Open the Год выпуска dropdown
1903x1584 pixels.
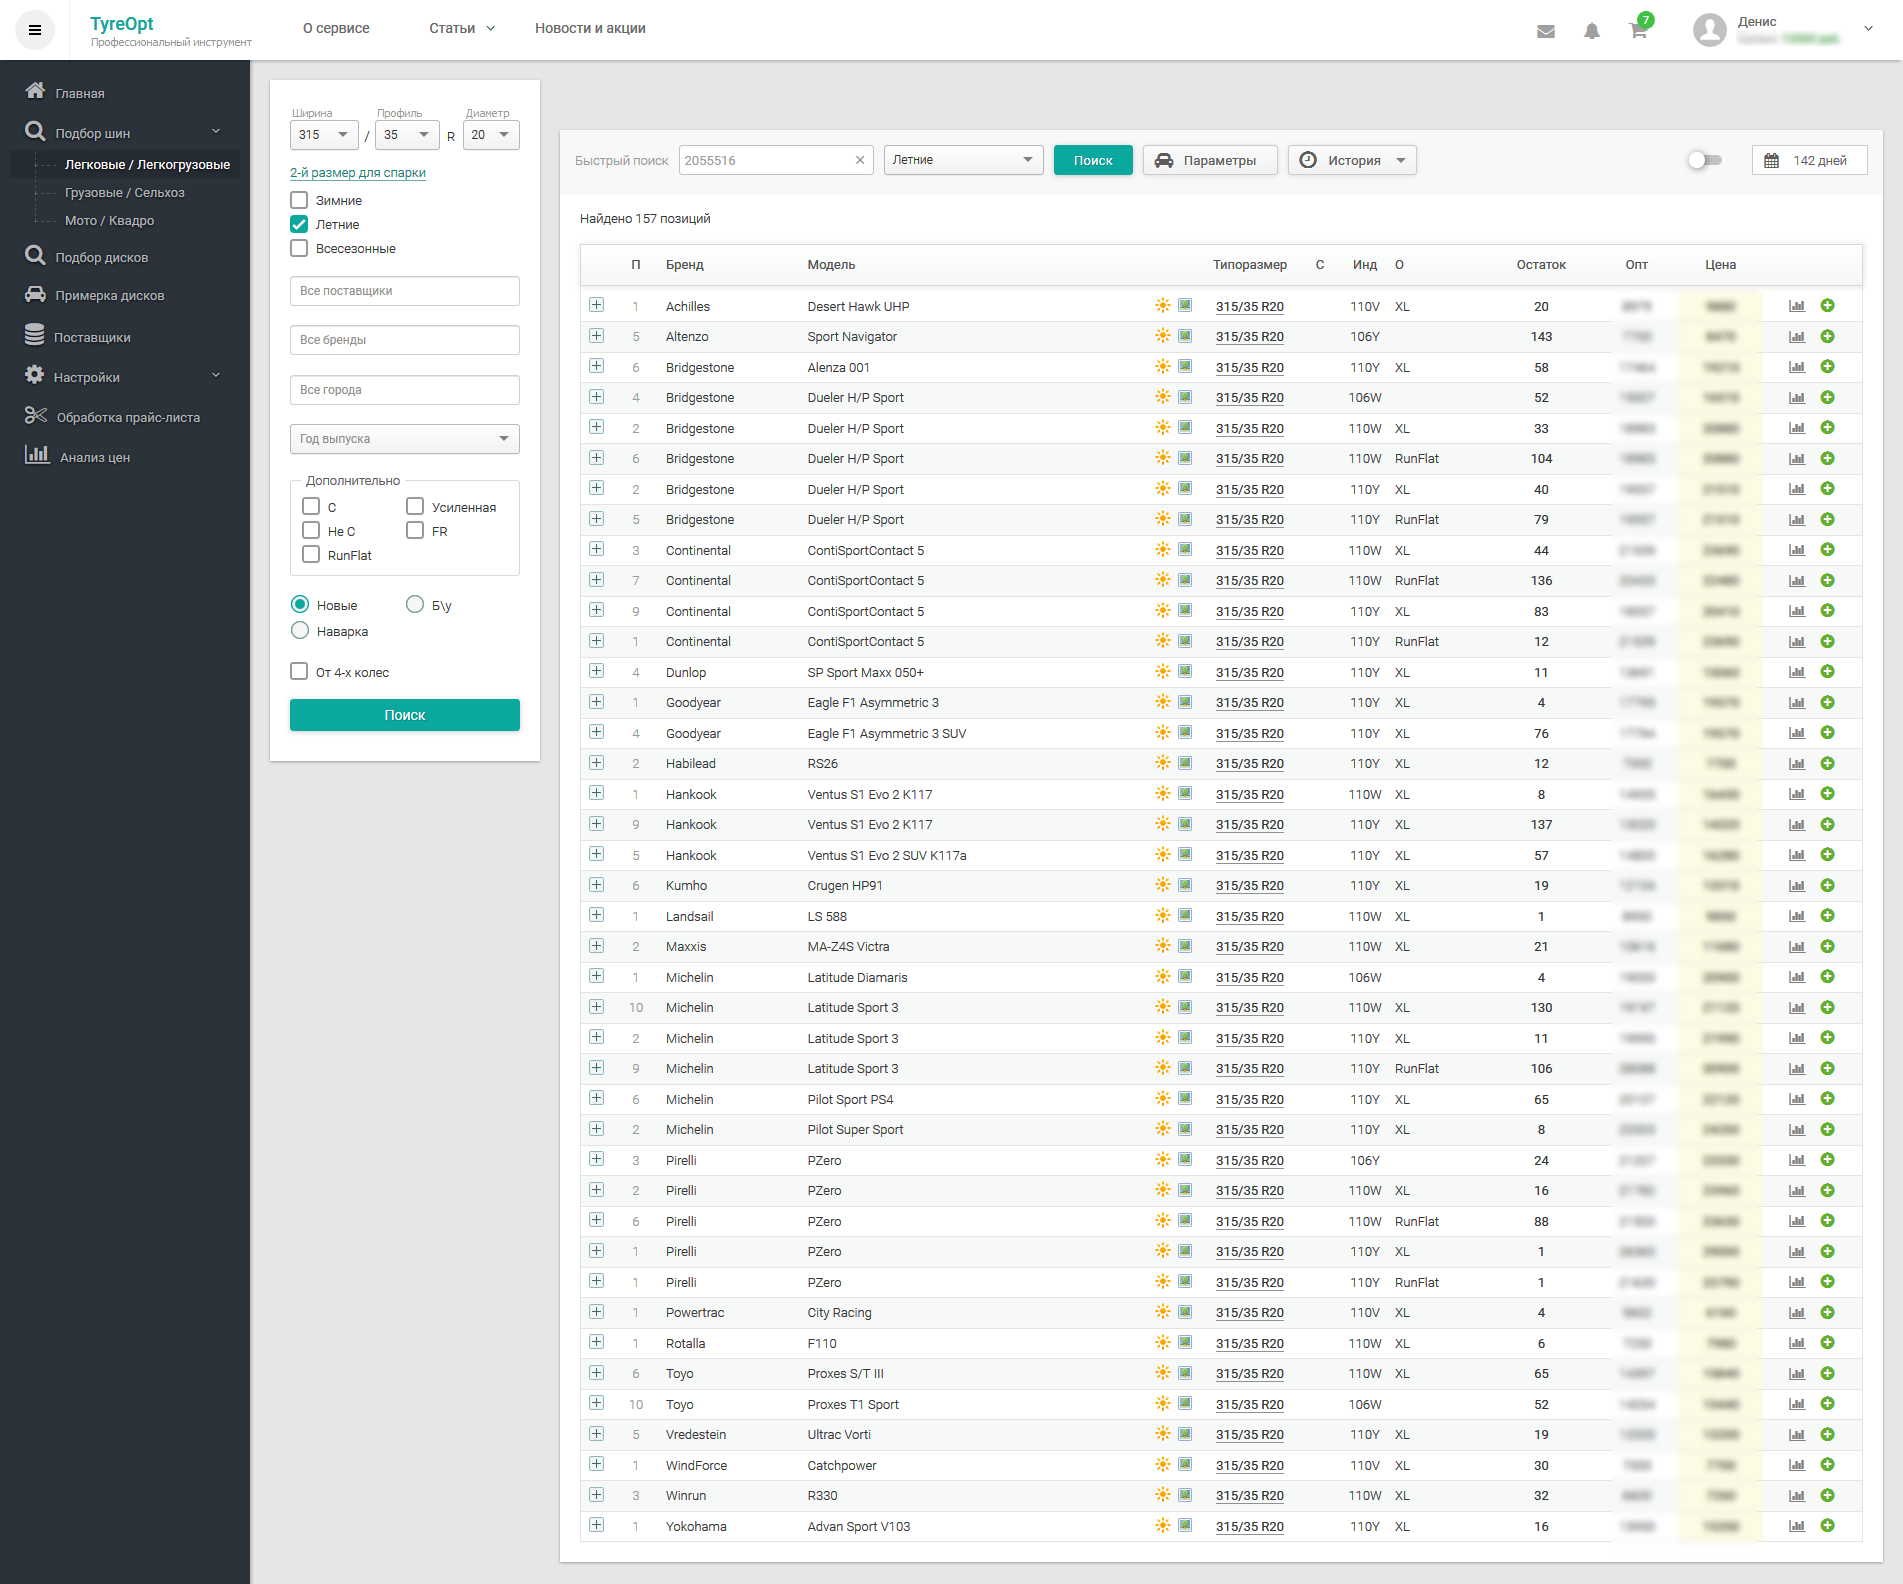click(405, 439)
